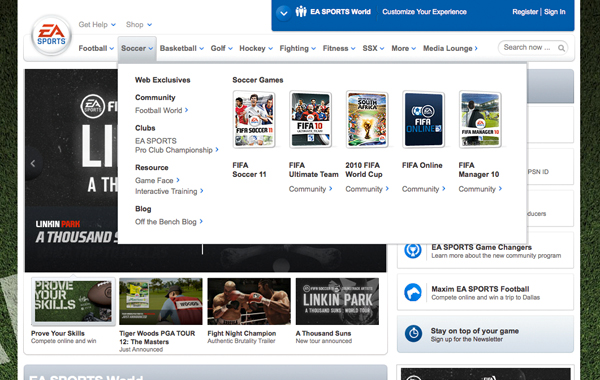Expand the Basketball menu
This screenshot has height=380, width=600.
pyautogui.click(x=182, y=48)
